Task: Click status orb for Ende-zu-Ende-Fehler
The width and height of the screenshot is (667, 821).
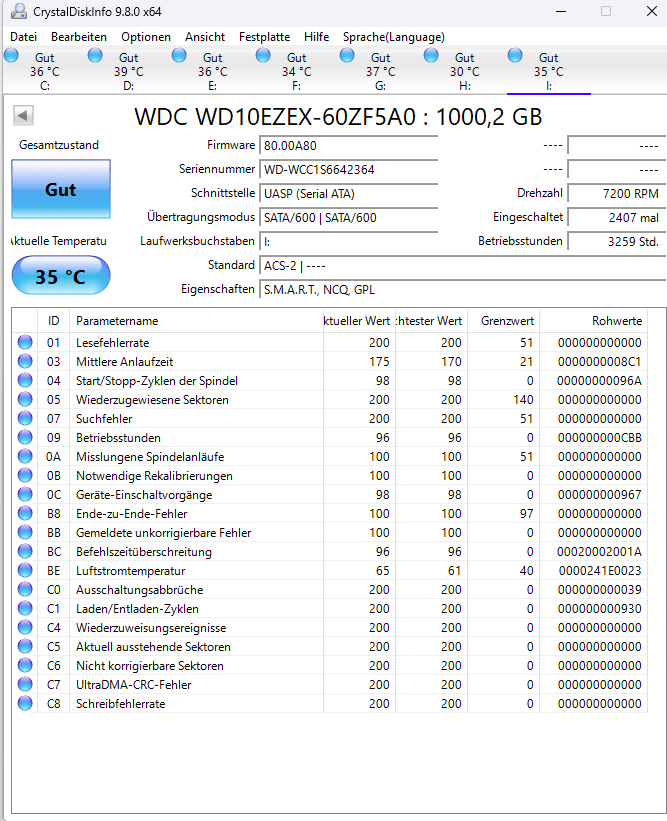Action: tap(25, 513)
